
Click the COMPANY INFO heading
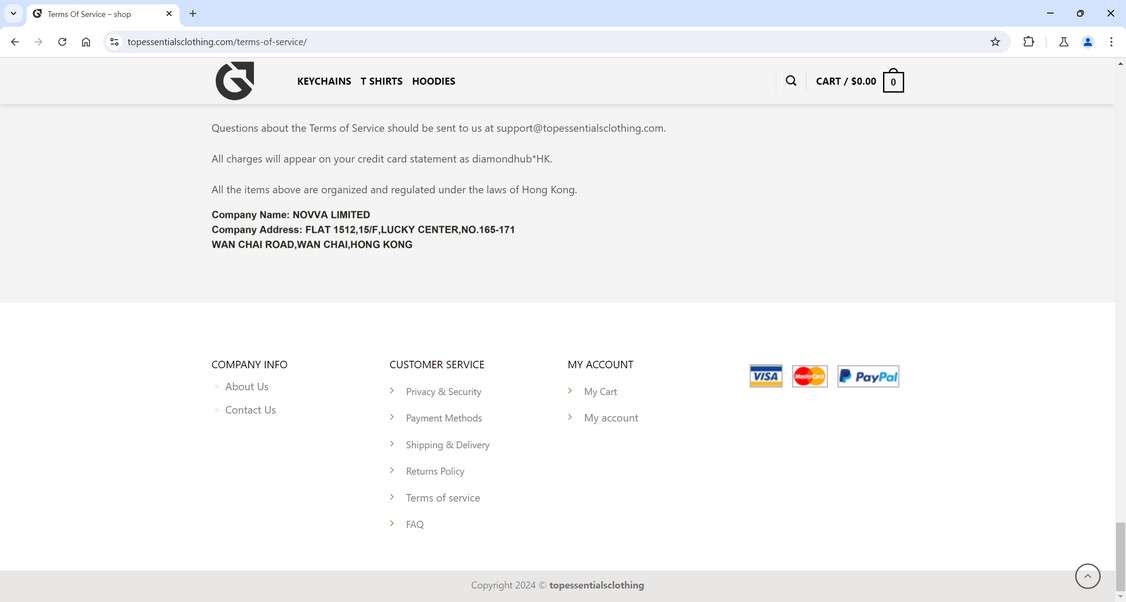(x=249, y=365)
